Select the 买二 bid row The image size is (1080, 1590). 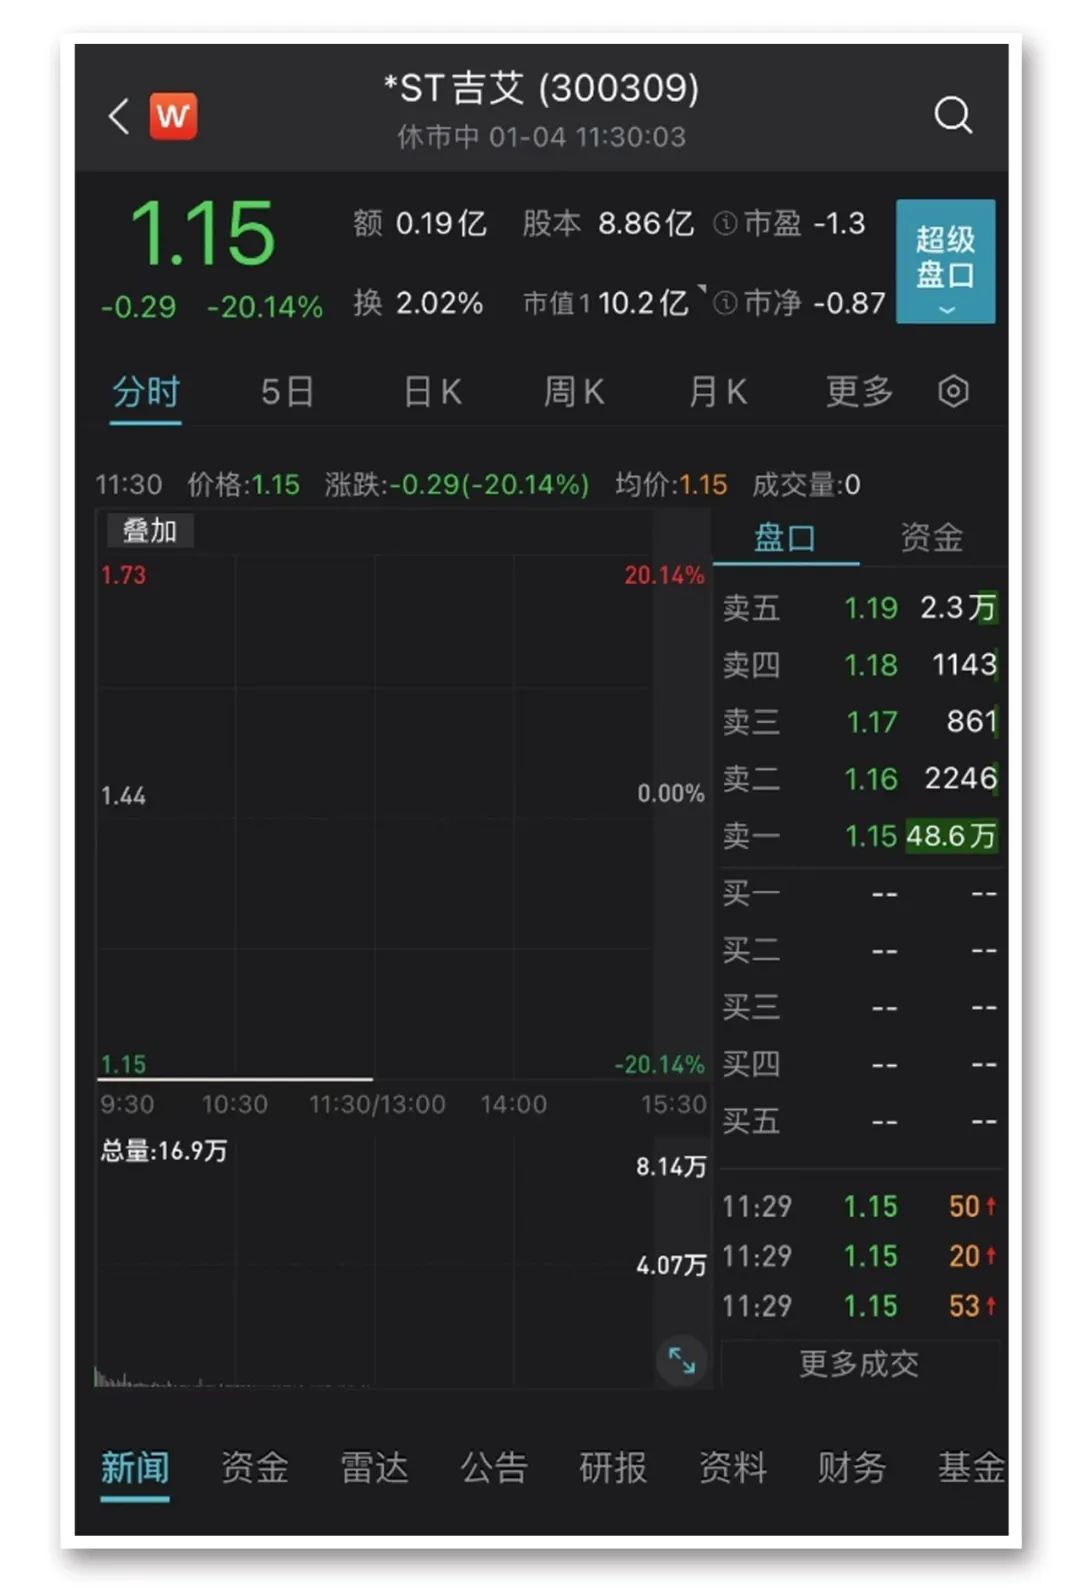860,950
